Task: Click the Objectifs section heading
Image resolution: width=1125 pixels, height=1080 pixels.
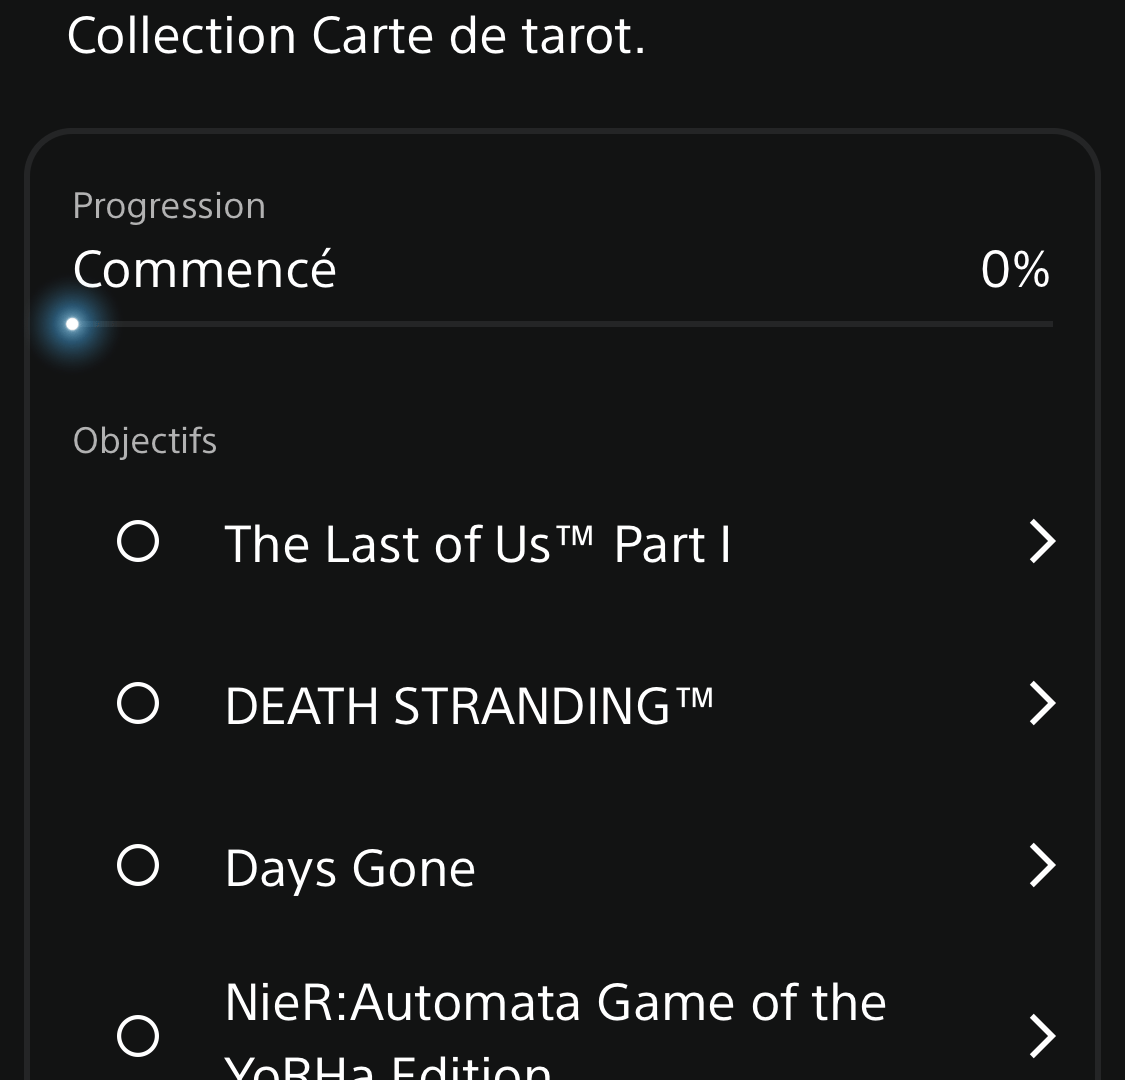Action: tap(145, 441)
